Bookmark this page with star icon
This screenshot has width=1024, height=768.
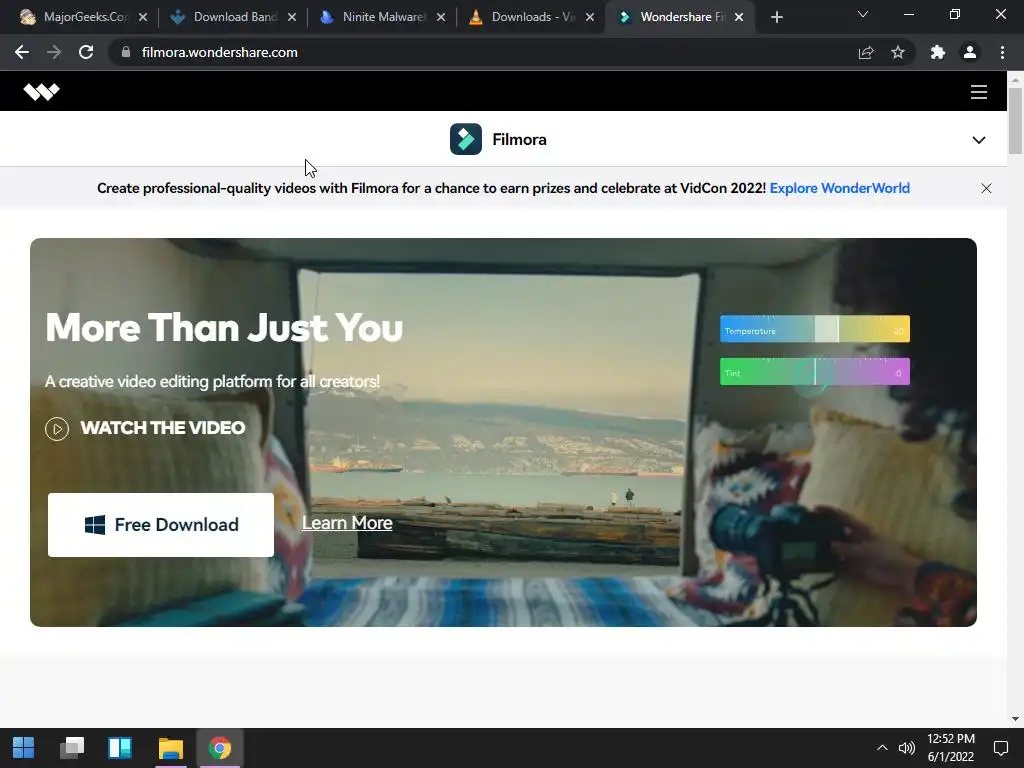[898, 52]
